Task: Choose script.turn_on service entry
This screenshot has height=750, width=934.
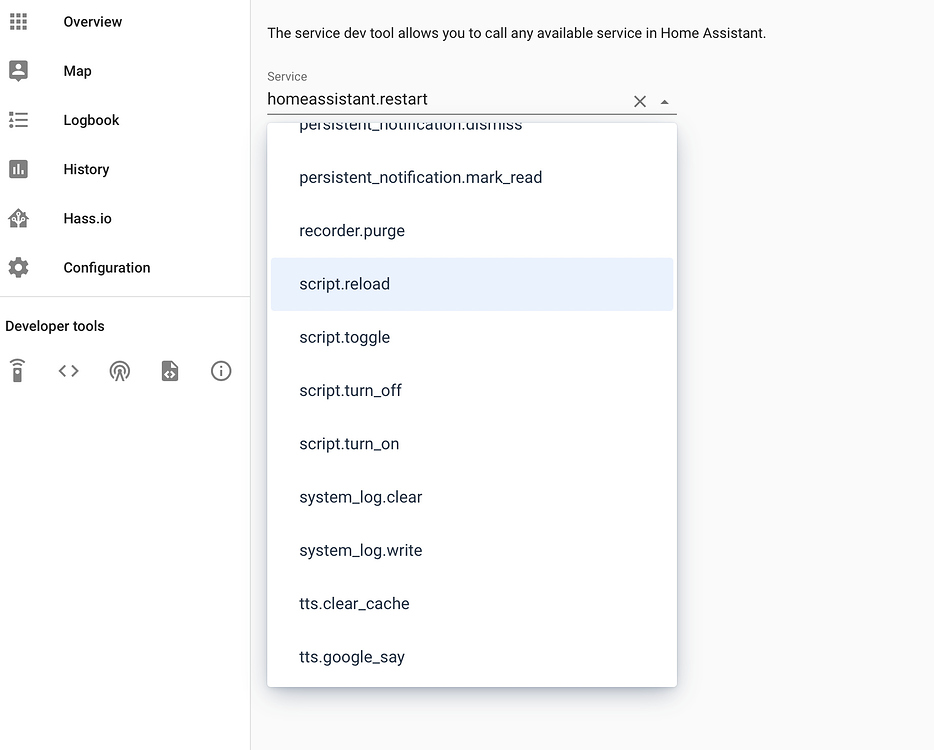Action: [x=349, y=444]
